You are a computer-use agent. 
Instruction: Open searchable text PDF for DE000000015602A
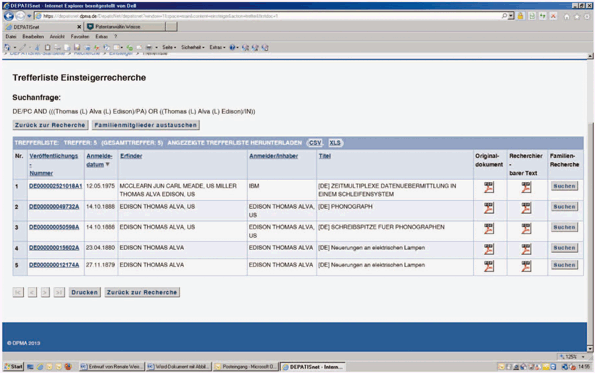click(x=526, y=249)
